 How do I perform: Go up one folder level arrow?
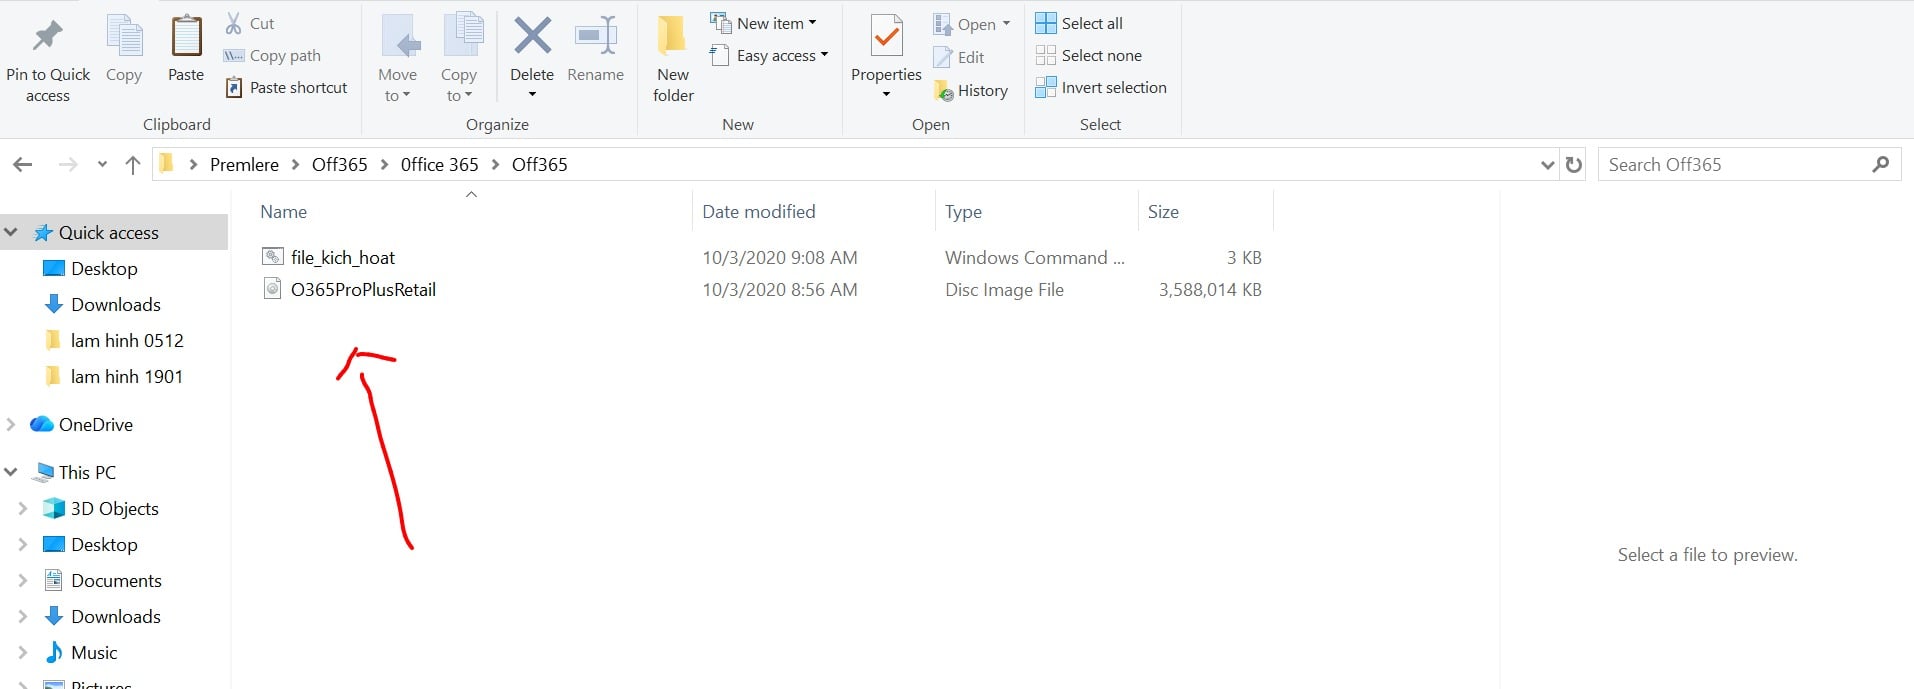click(x=132, y=165)
